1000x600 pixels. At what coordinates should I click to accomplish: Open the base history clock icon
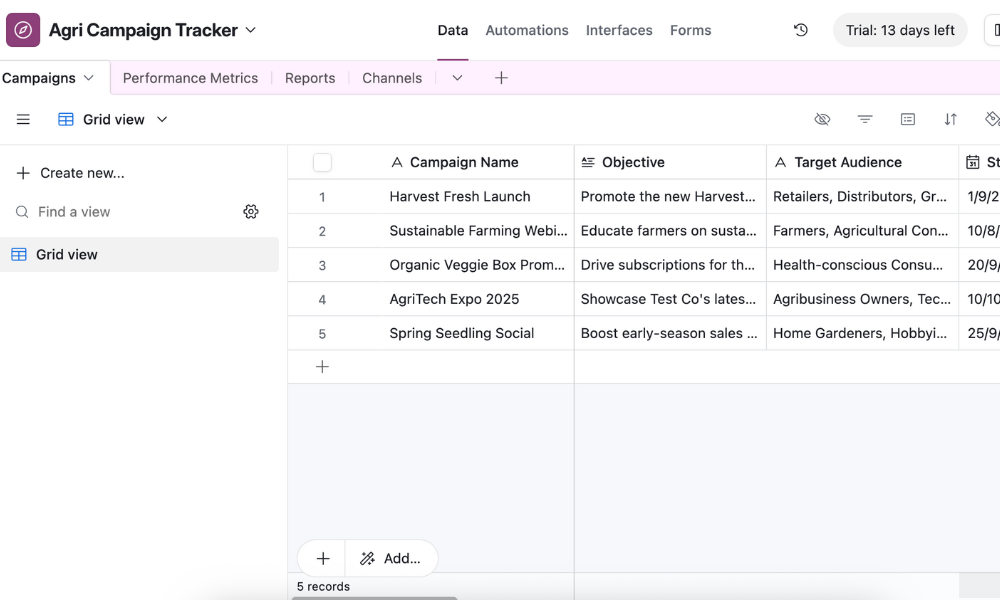[801, 30]
